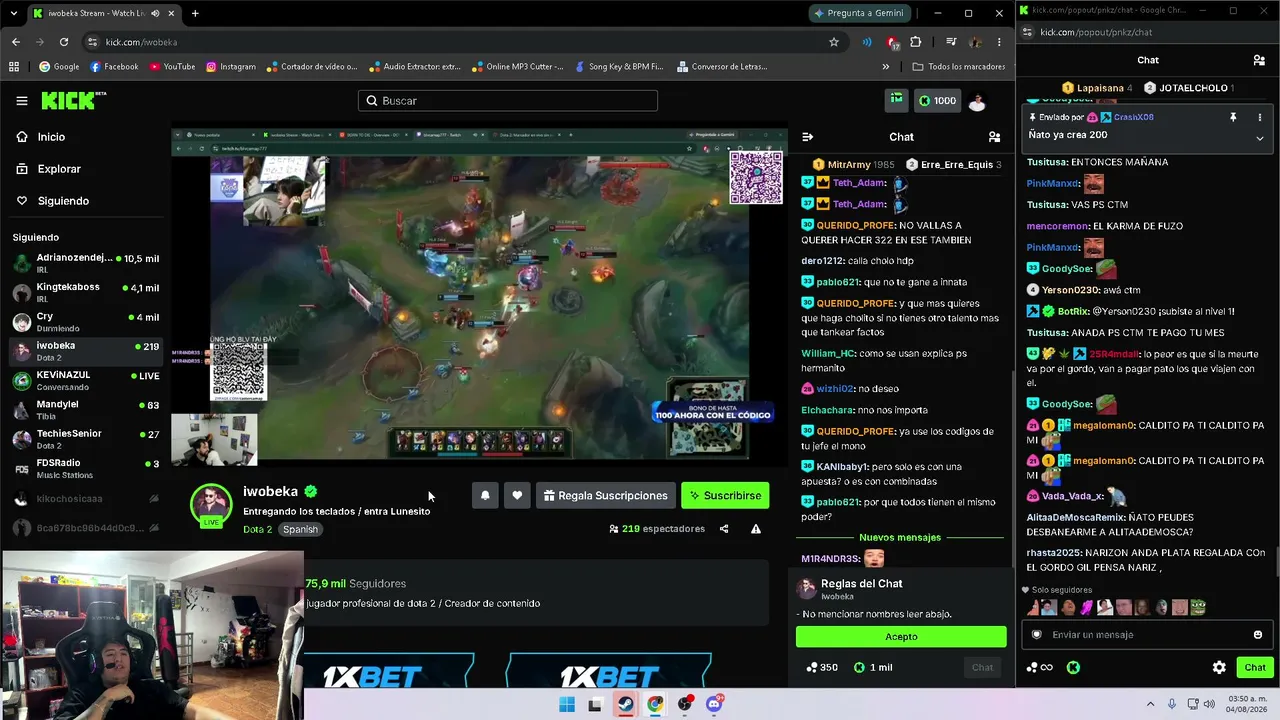Open Chrome media controls icon
This screenshot has width=1280, height=720.
[951, 42]
